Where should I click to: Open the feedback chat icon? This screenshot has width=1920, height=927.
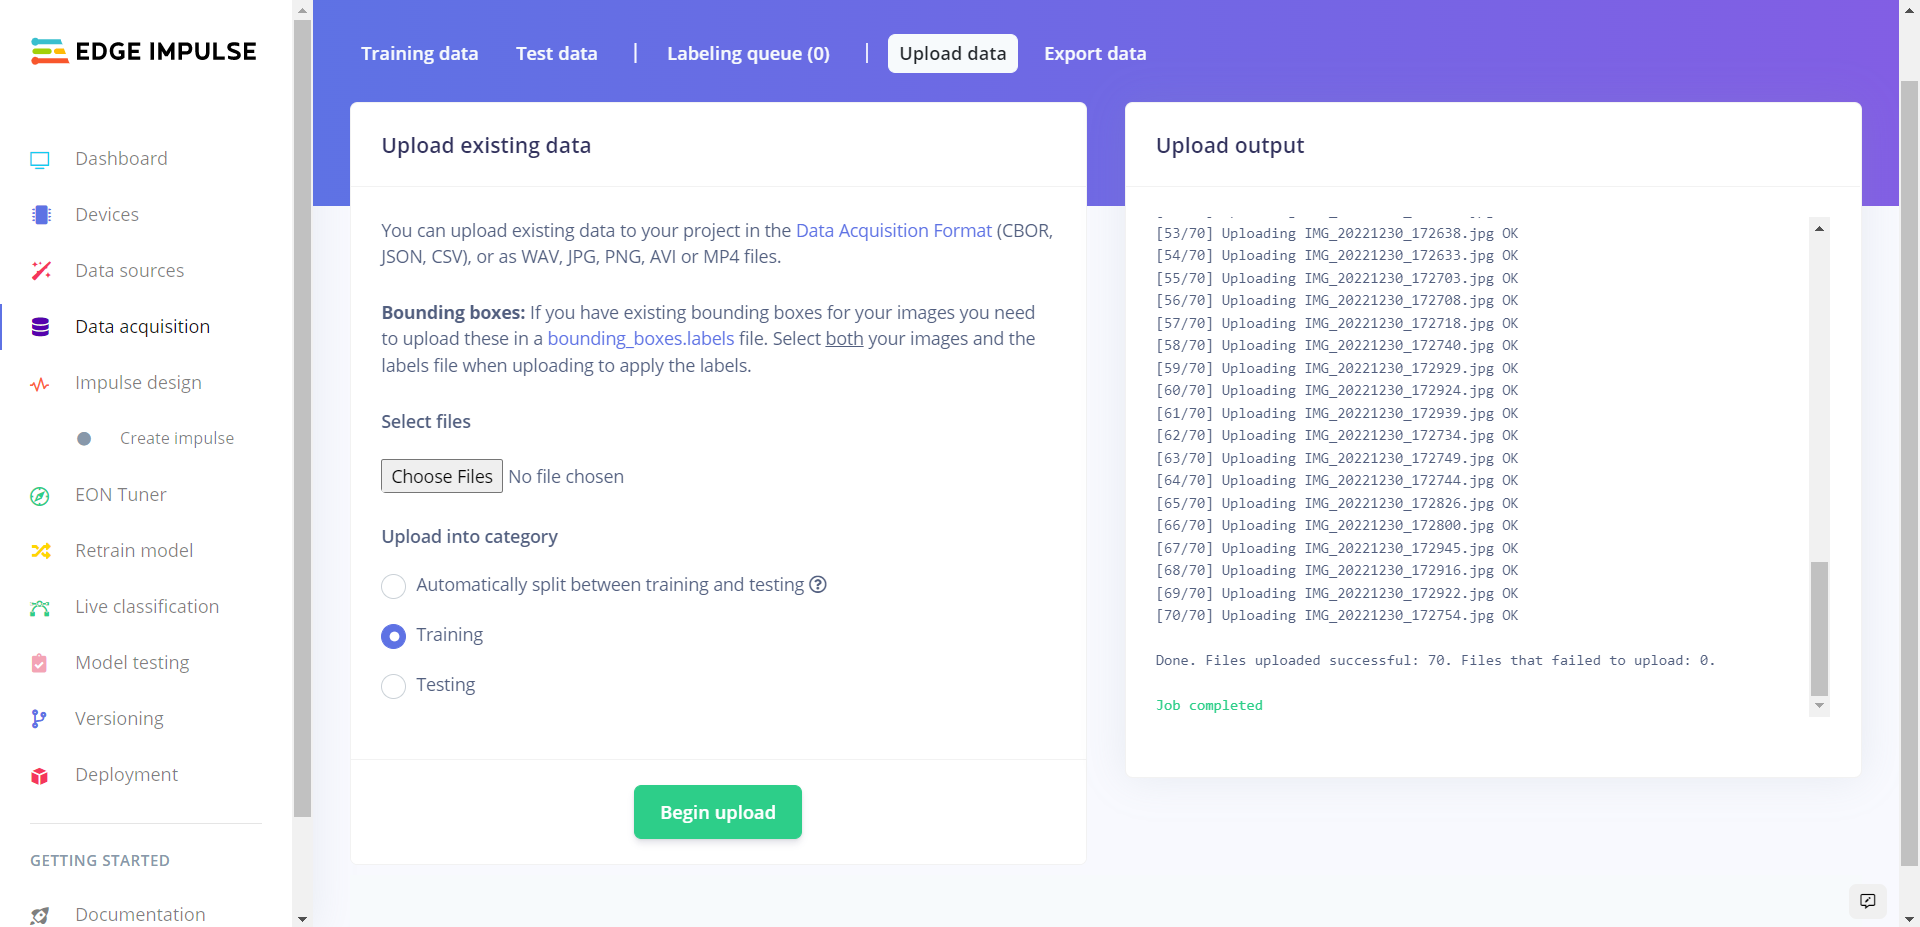[1868, 900]
